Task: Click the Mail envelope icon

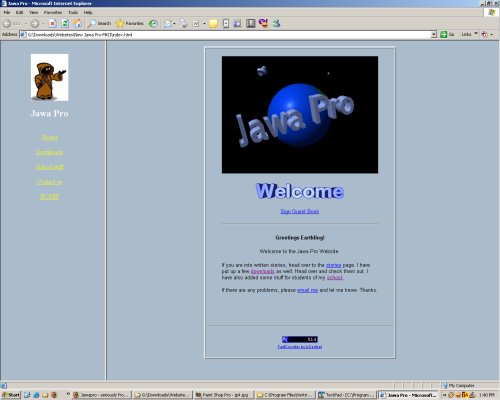Action: pos(168,23)
